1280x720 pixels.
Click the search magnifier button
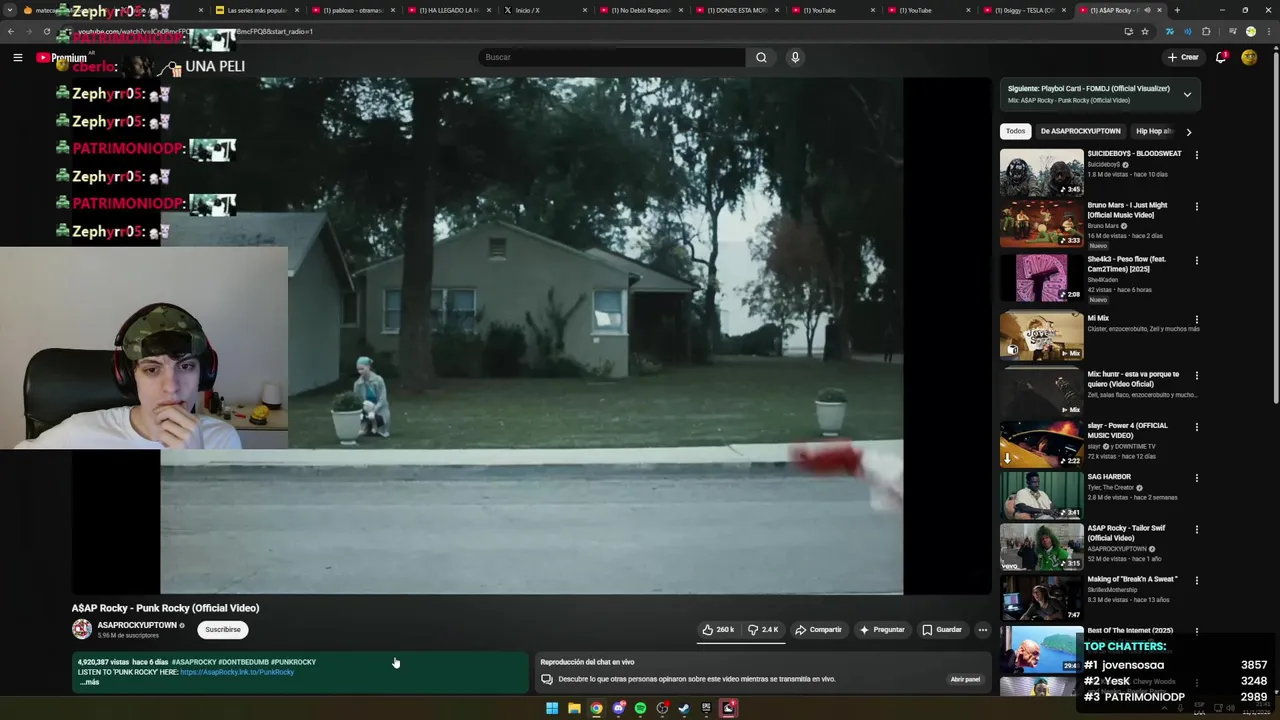tap(761, 57)
